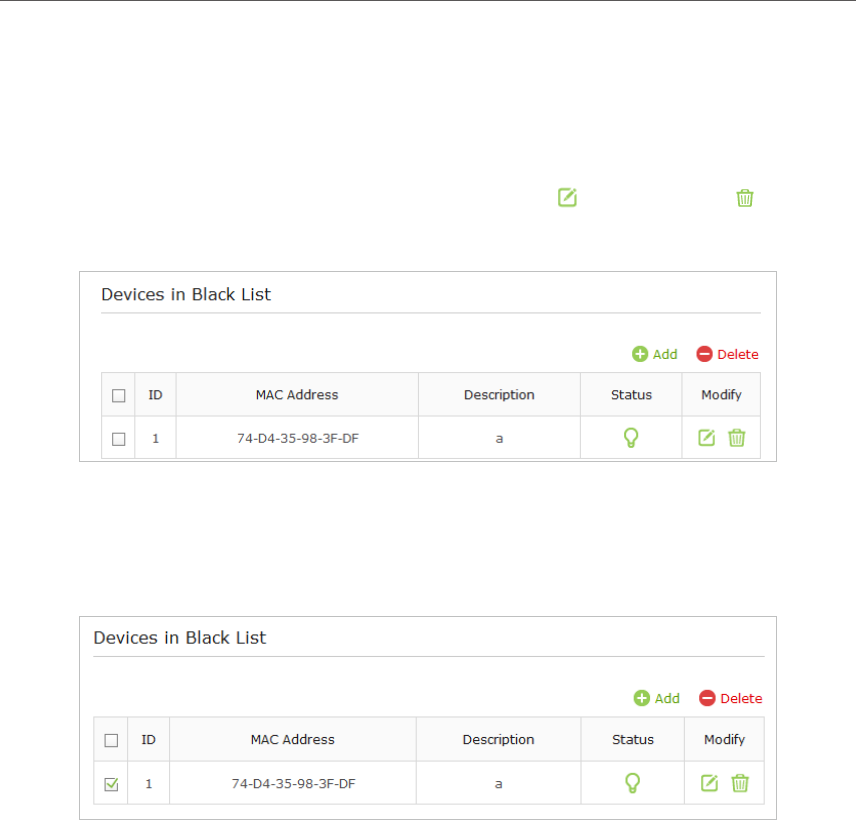The width and height of the screenshot is (856, 820).
Task: Click the trash icon in the lower table row
Action: (740, 783)
